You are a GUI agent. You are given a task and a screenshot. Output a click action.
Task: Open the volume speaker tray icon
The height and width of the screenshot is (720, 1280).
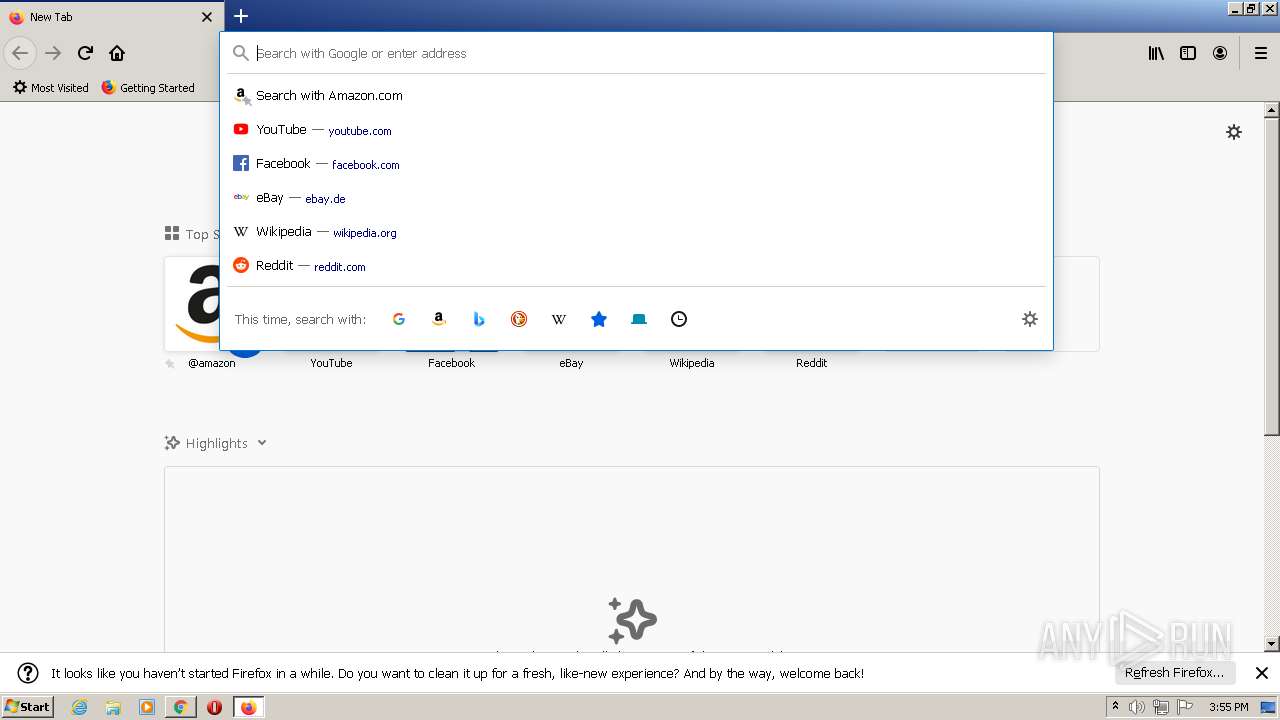point(1137,707)
